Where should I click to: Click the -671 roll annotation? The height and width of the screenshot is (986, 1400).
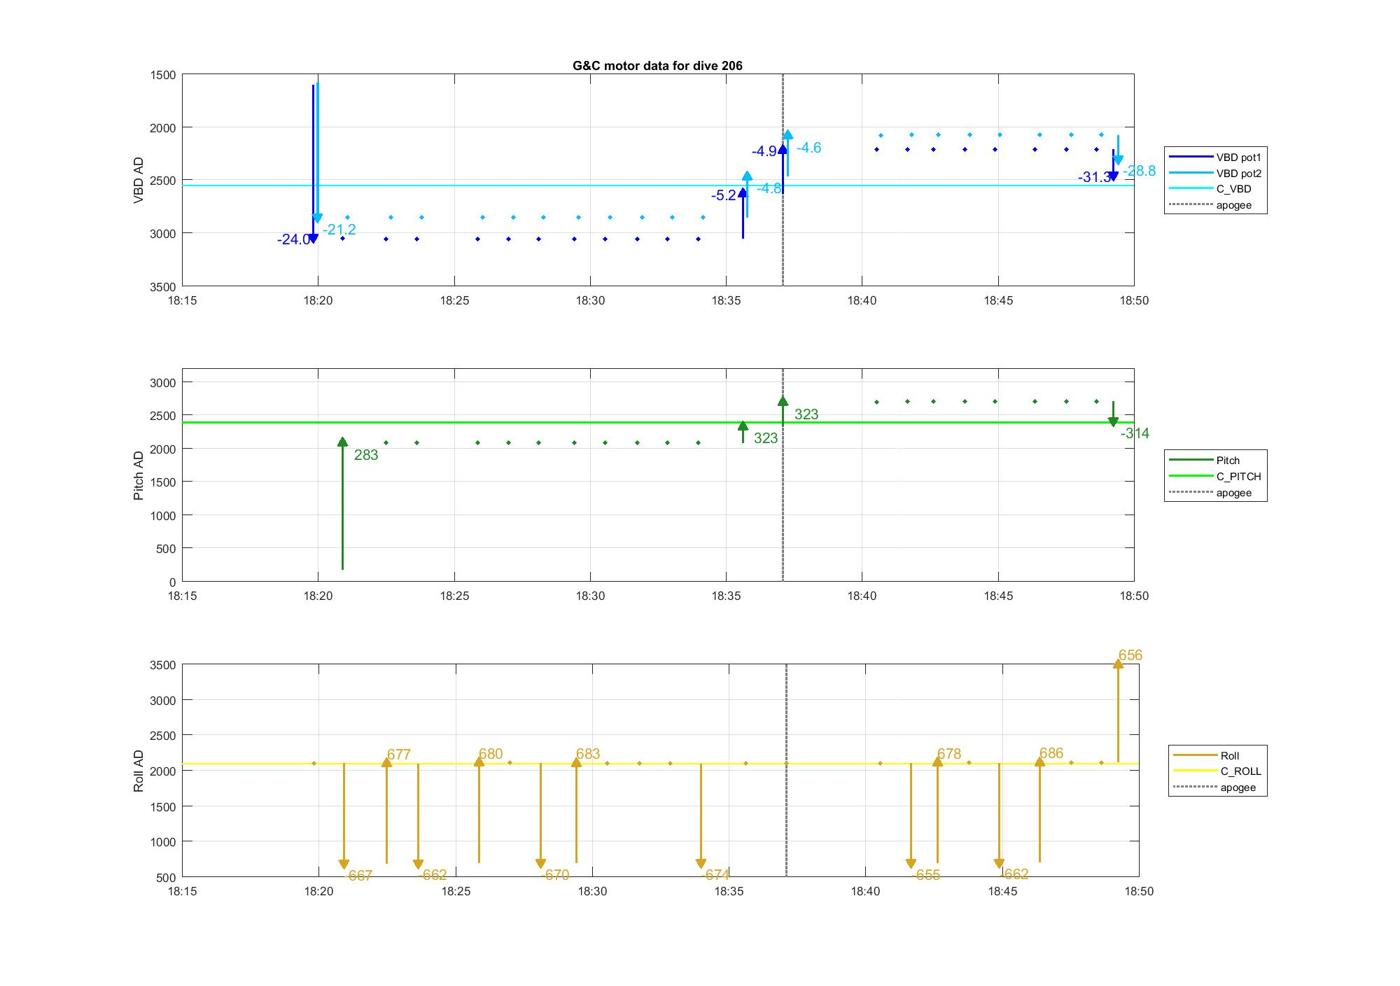tap(716, 875)
